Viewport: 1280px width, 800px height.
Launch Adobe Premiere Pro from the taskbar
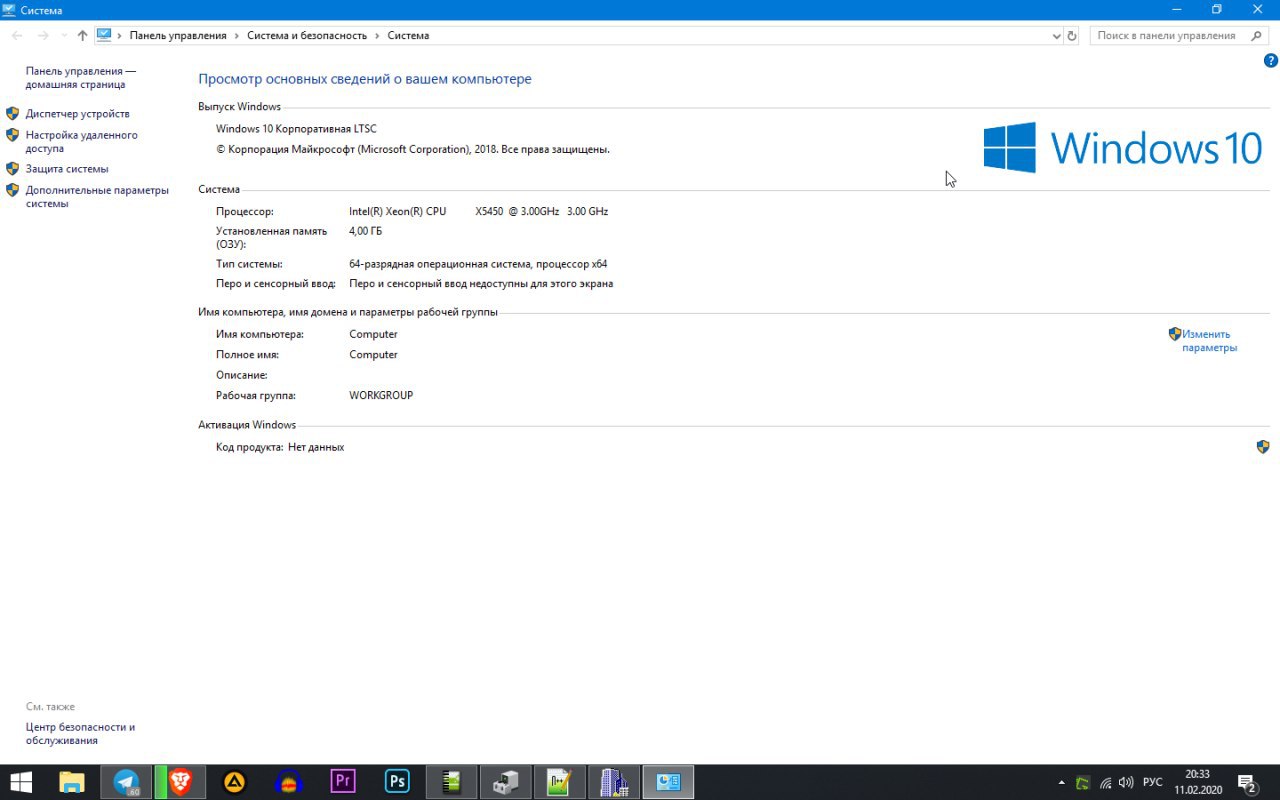tap(343, 781)
